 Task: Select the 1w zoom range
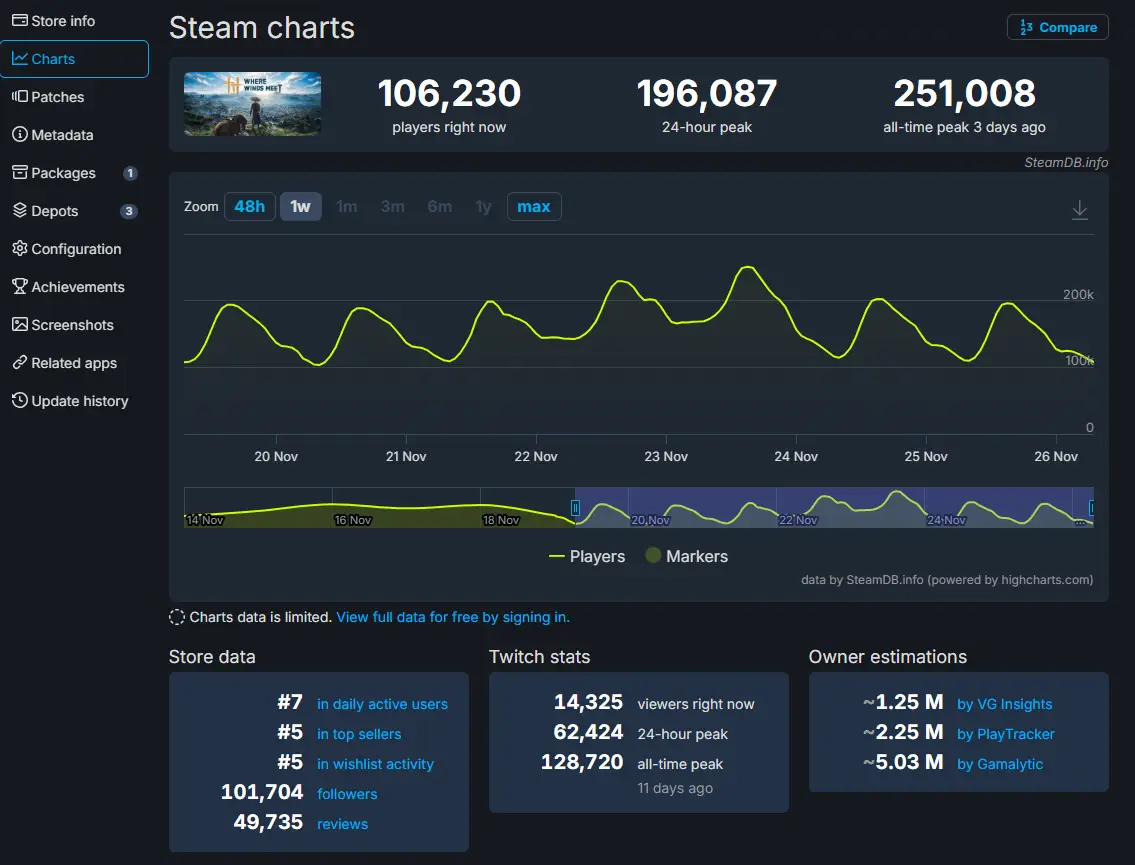point(300,207)
